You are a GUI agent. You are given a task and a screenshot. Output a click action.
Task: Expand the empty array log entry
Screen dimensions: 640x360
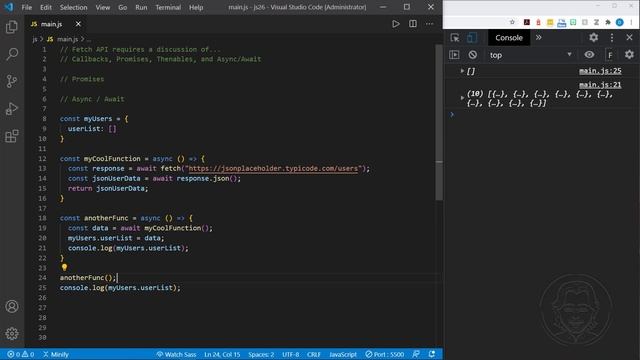point(462,71)
